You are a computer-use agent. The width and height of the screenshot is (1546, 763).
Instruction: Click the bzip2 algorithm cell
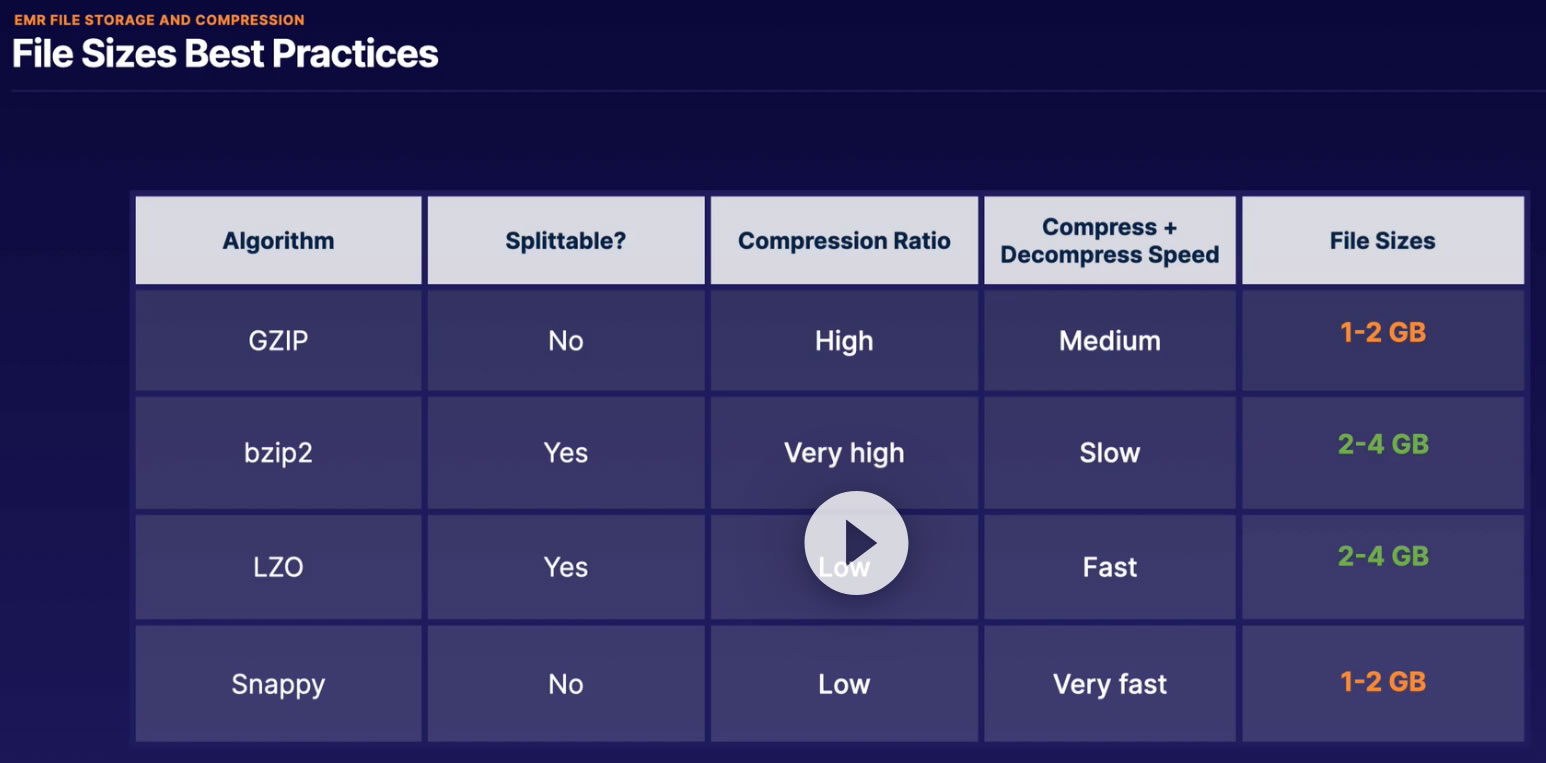click(x=278, y=453)
